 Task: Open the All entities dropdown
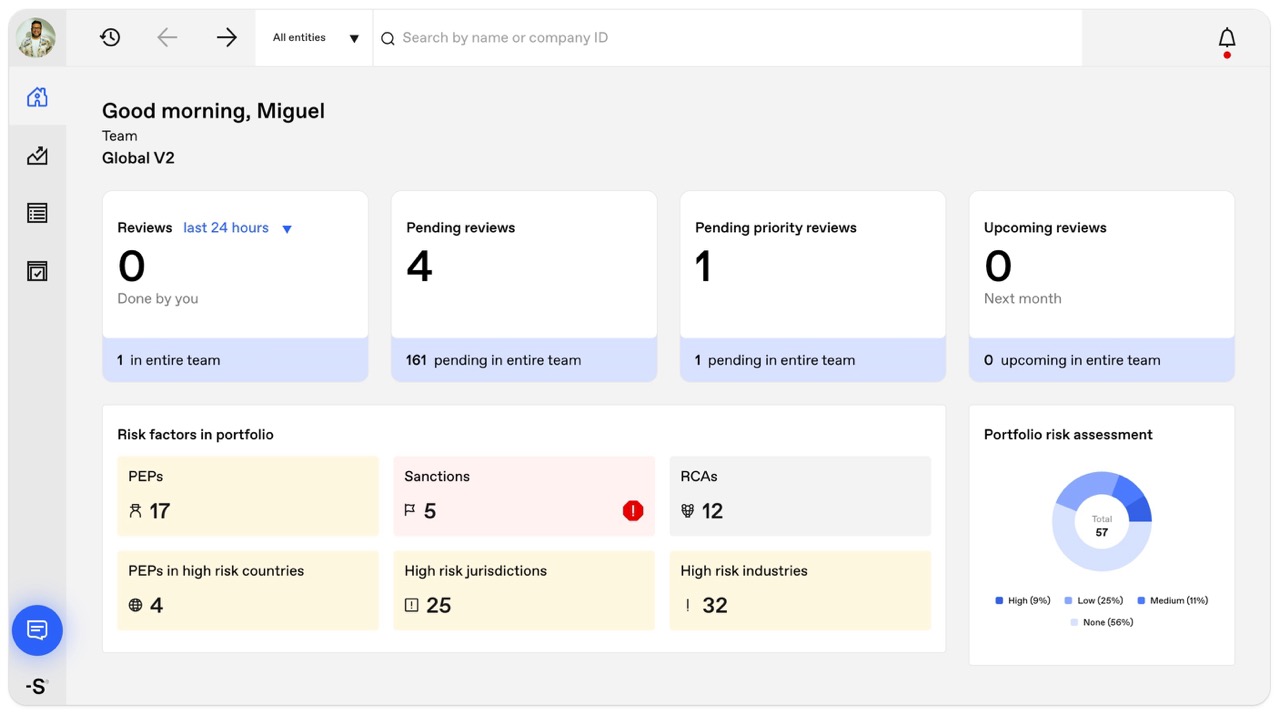(x=313, y=37)
